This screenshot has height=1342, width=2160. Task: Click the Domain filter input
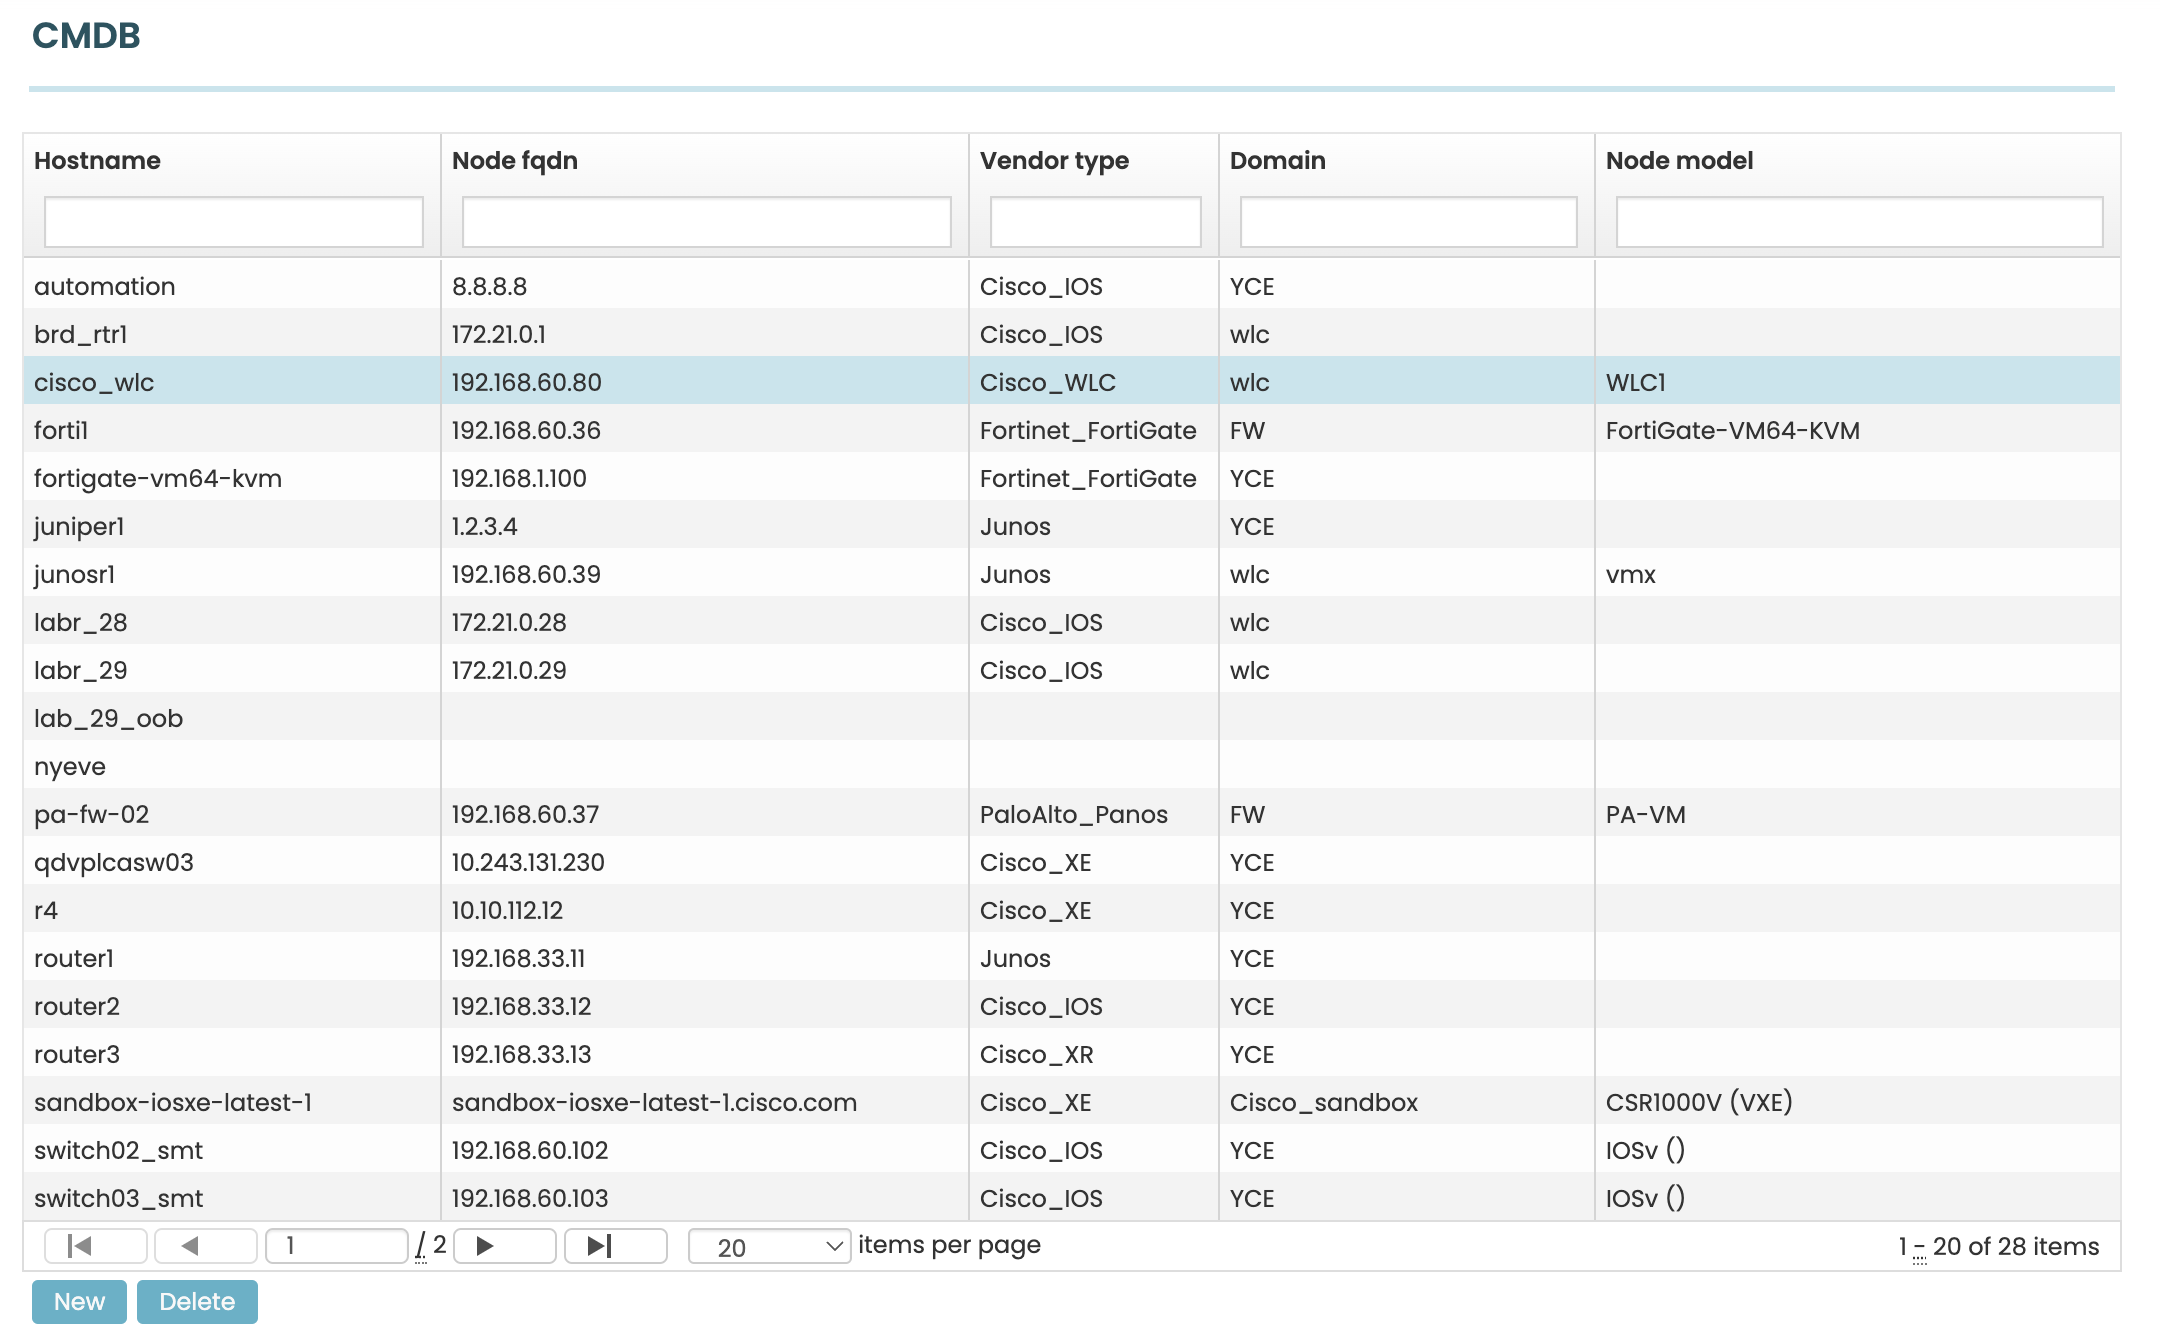click(1407, 222)
